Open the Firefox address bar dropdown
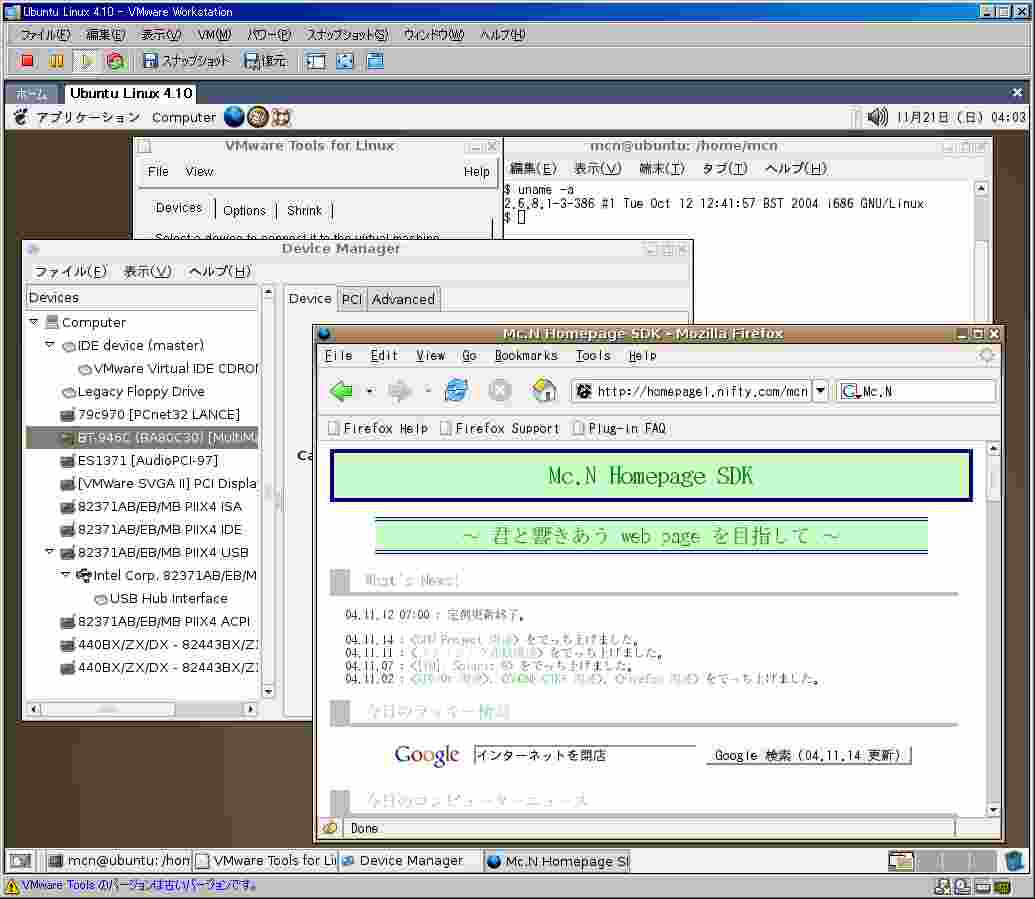1035x899 pixels. coord(820,391)
